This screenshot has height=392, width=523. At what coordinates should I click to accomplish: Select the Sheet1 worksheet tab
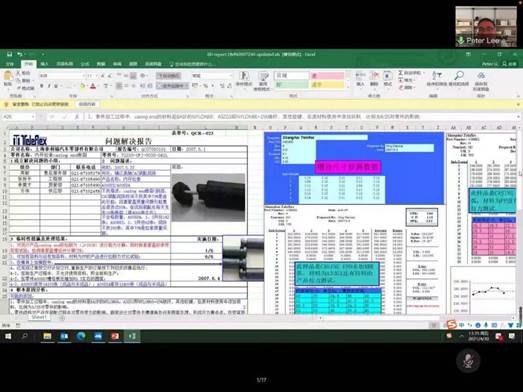click(39, 317)
